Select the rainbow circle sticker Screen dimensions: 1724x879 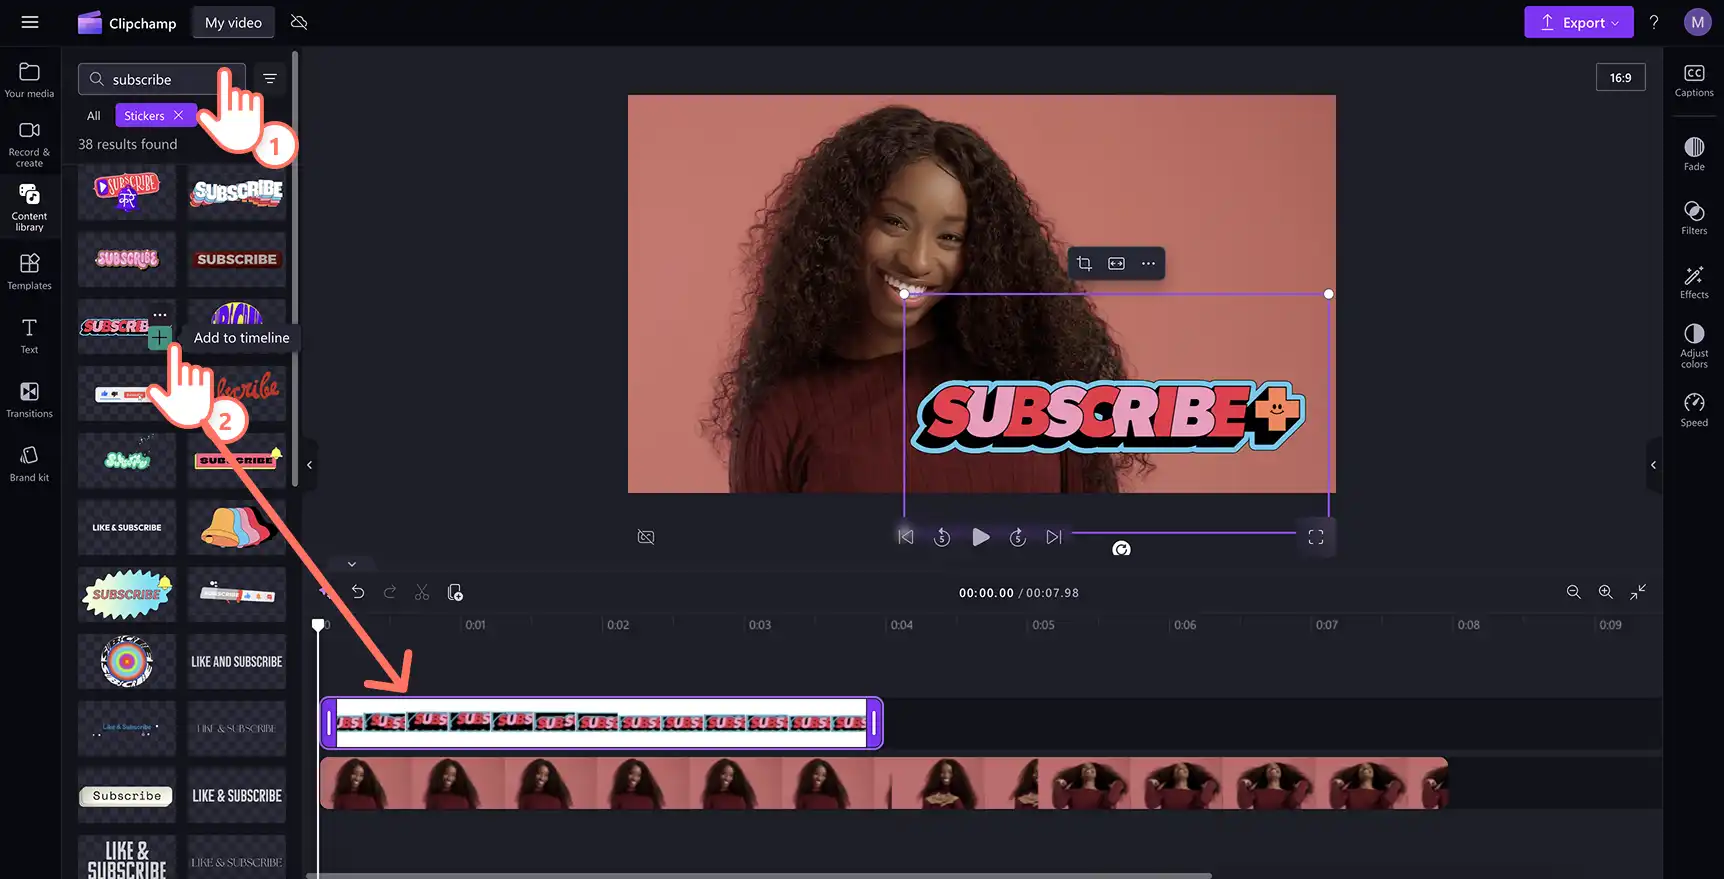127,661
